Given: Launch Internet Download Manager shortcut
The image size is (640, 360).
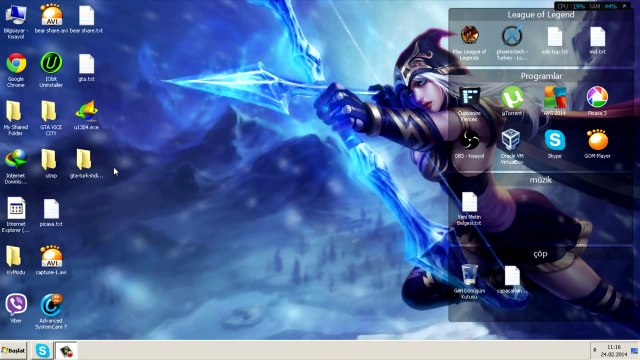Looking at the screenshot, I should 16,167.
